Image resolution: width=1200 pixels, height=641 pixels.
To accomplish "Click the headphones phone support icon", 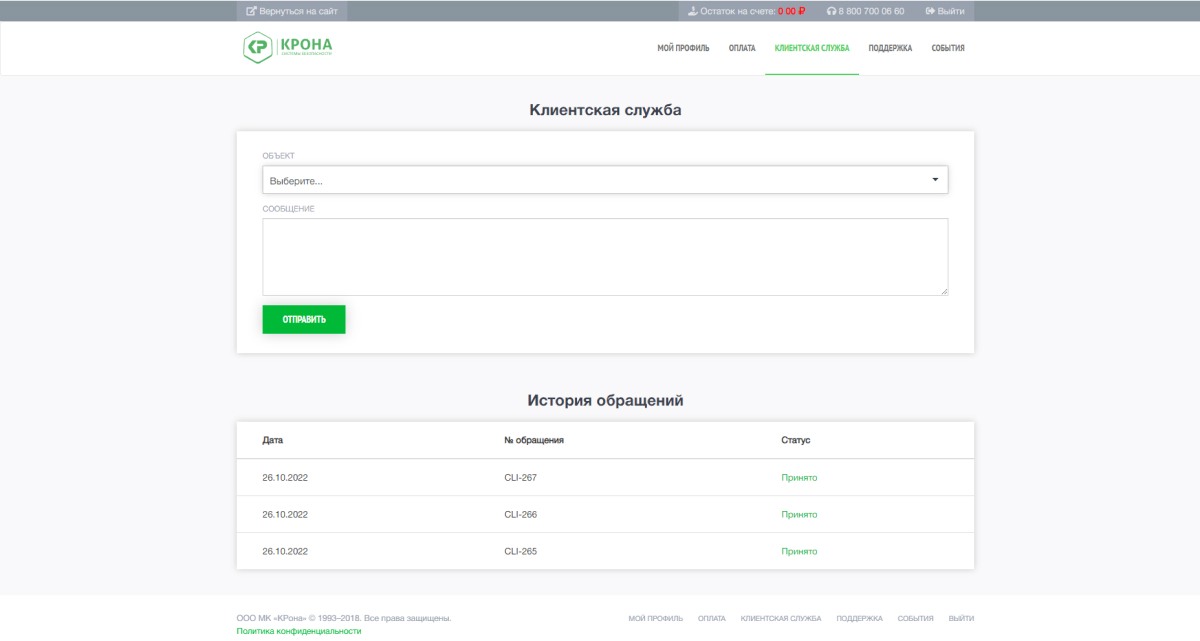I will (x=831, y=11).
